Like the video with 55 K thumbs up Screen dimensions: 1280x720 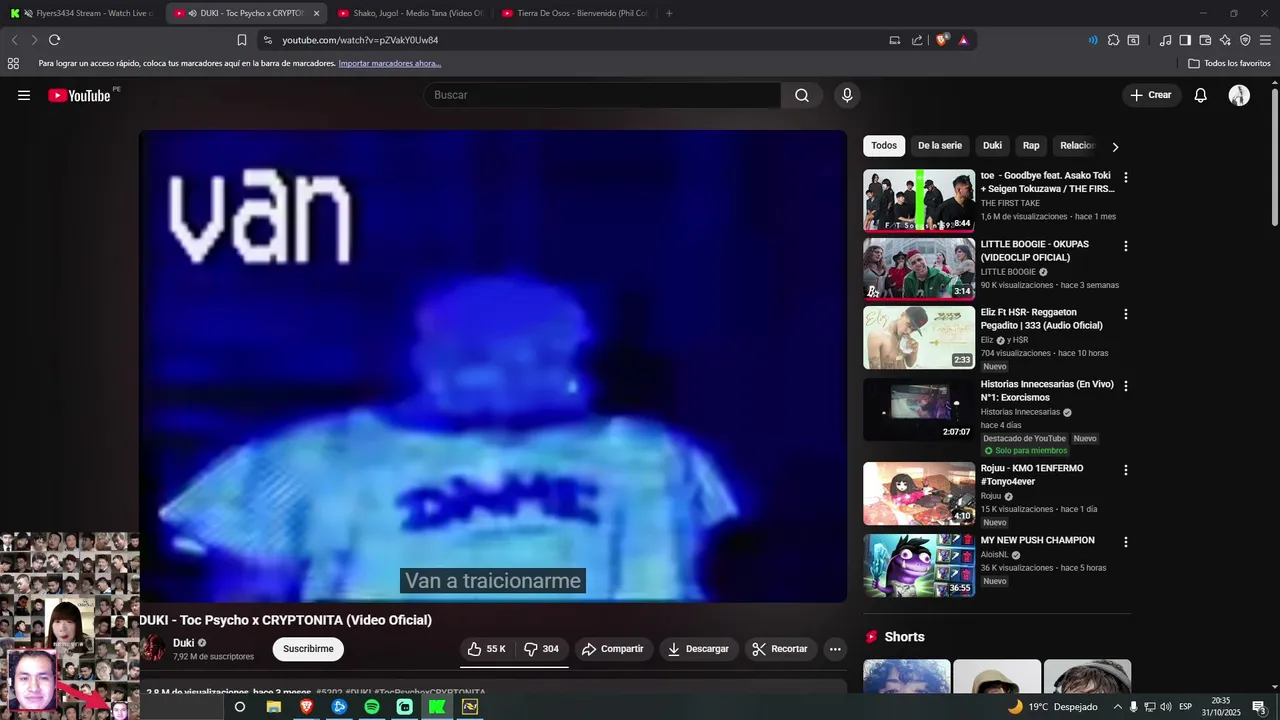click(488, 649)
